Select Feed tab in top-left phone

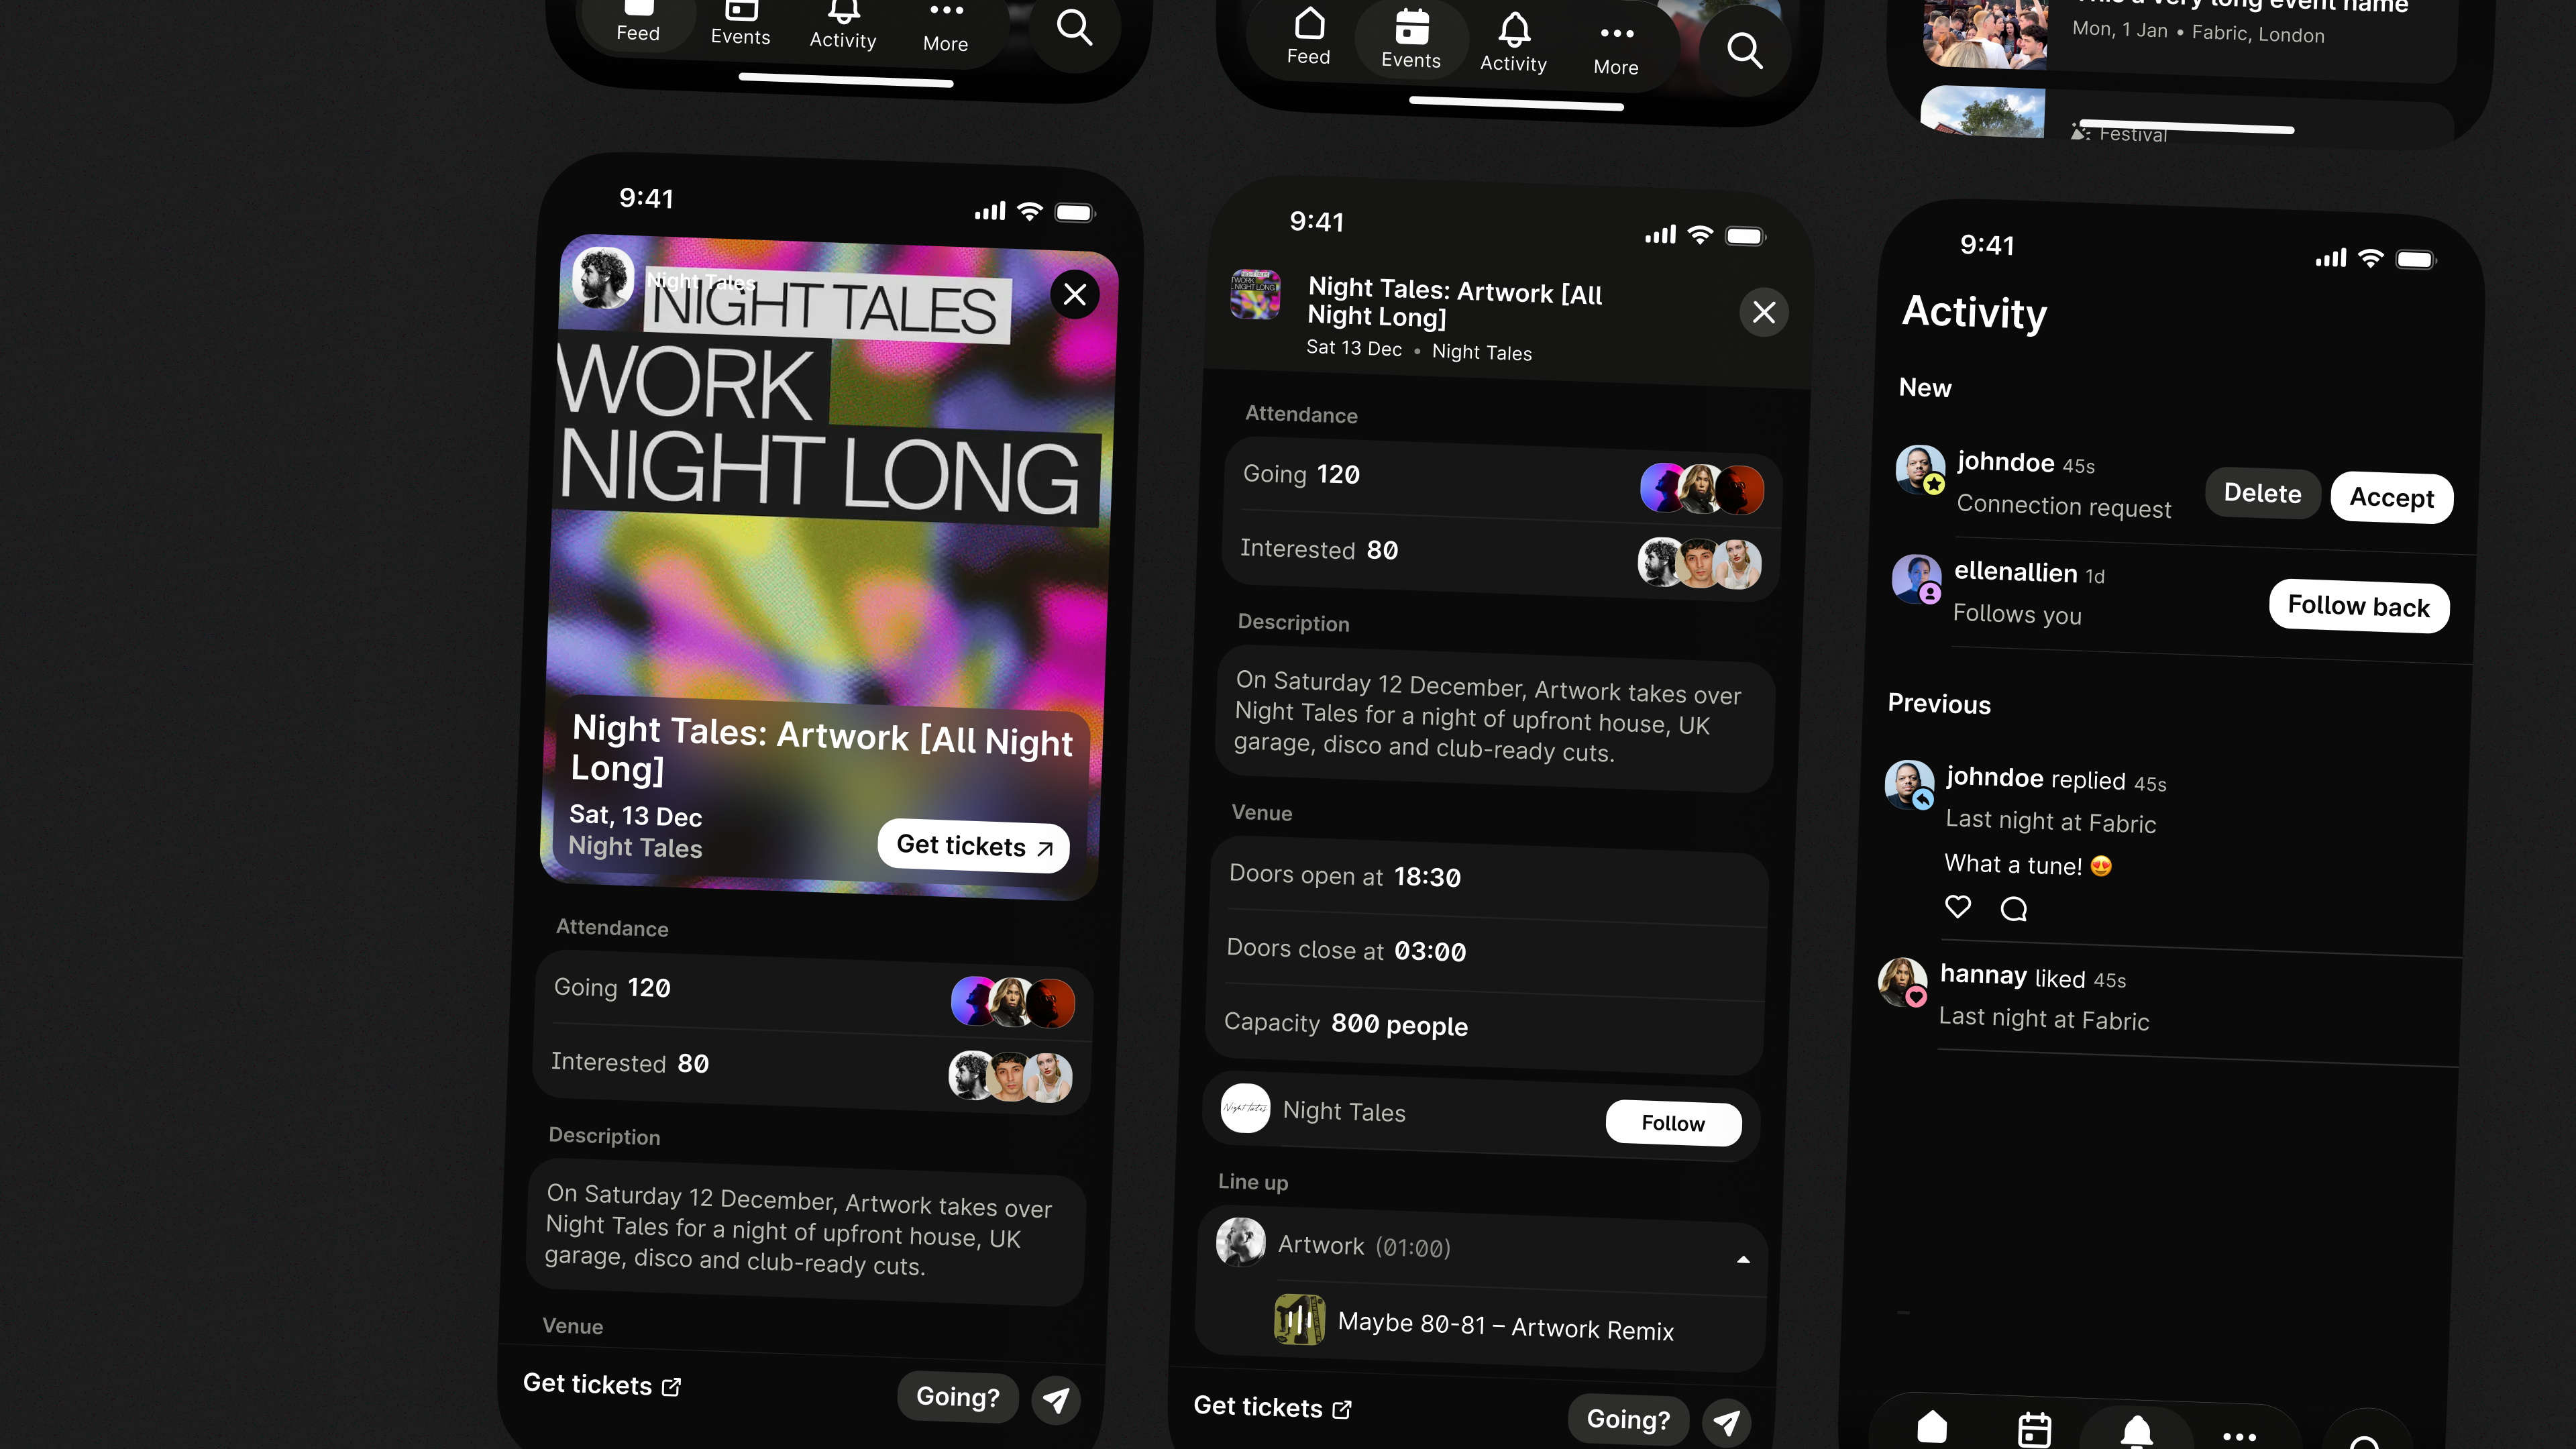638,22
